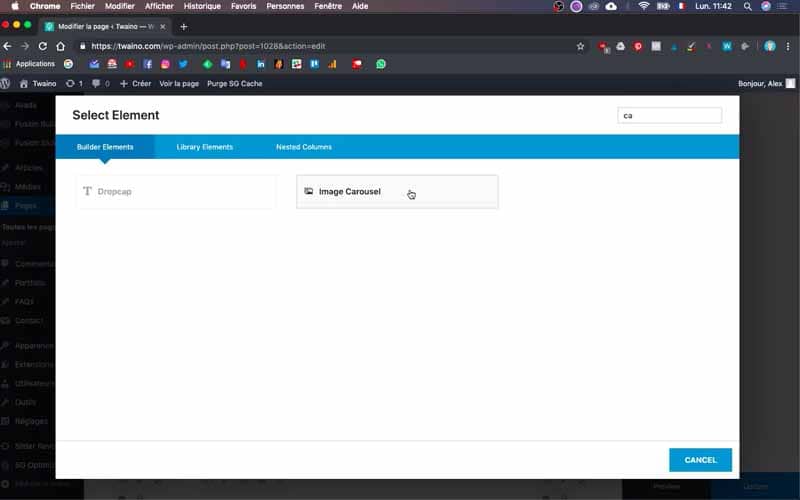Open a new browser tab
800x500 pixels.
click(x=184, y=27)
